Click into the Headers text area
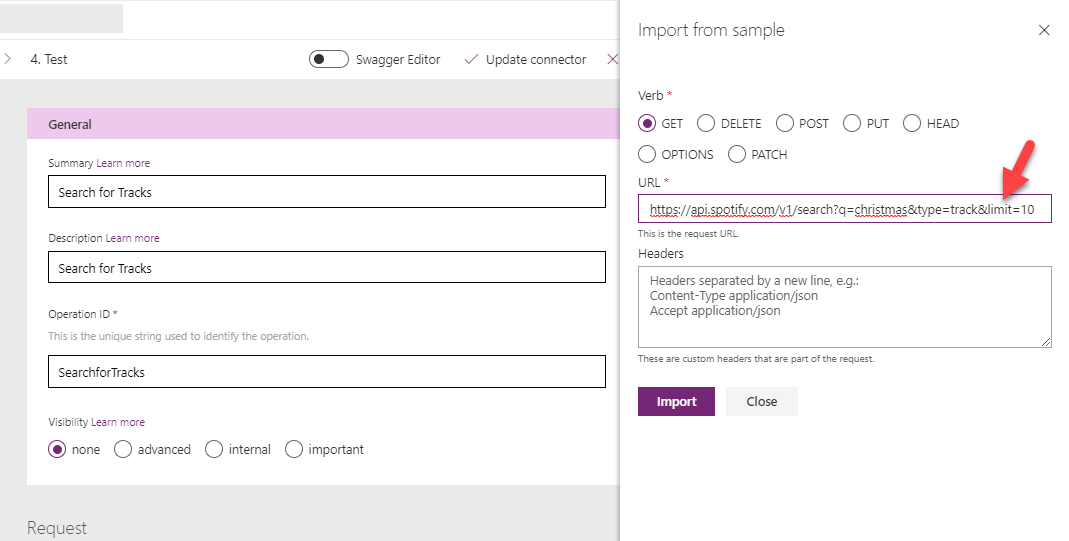Image resolution: width=1069 pixels, height=541 pixels. pyautogui.click(x=844, y=306)
